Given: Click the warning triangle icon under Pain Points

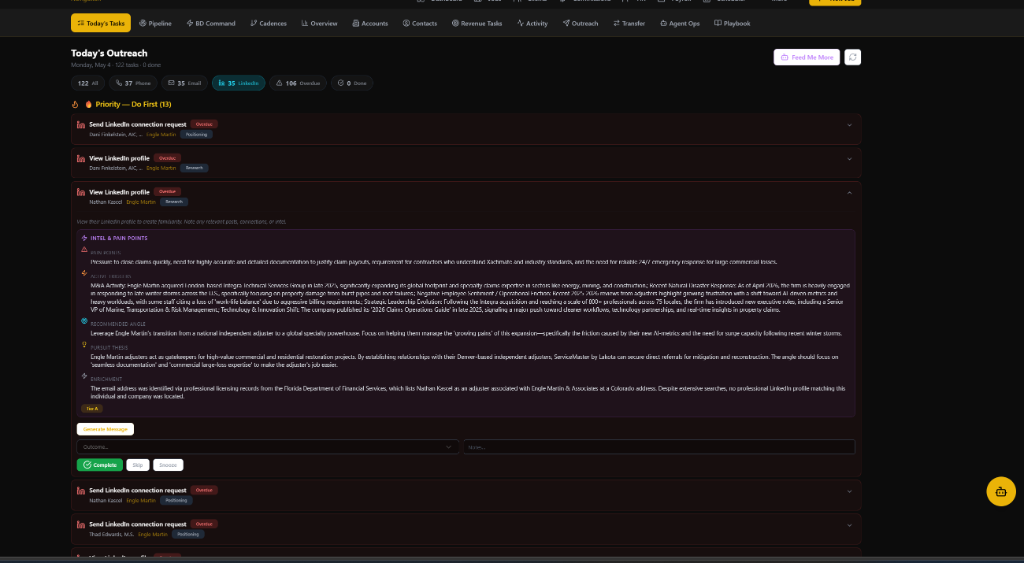Looking at the screenshot, I should click(84, 249).
